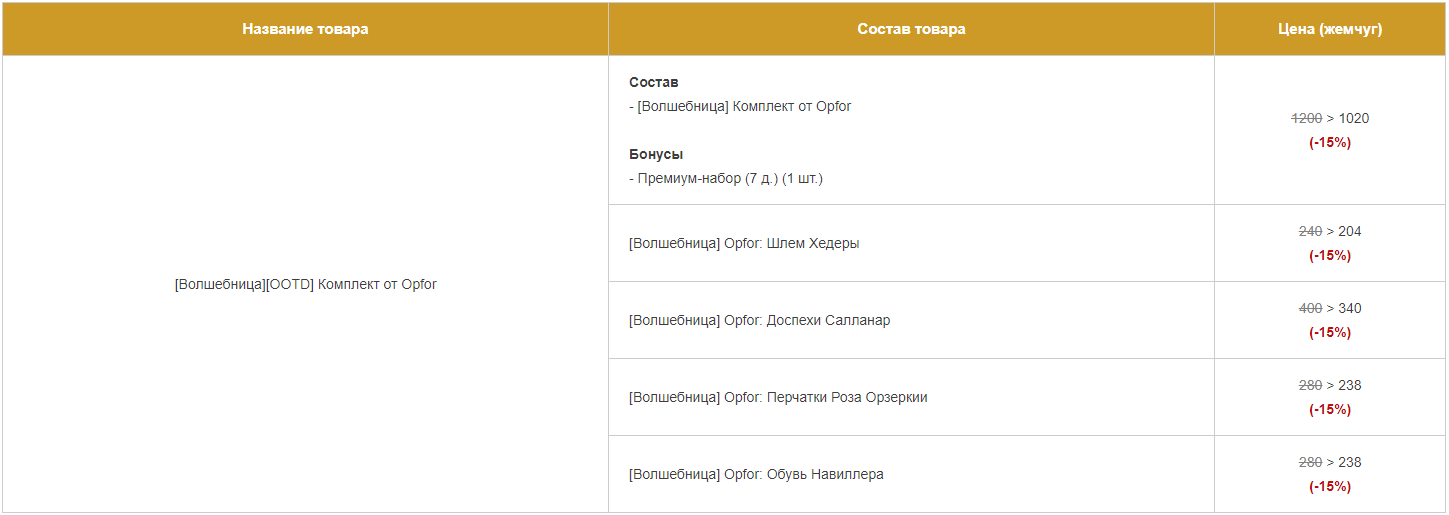Click red '(-15%)' discount under 1020 price
The width and height of the screenshot is (1449, 515).
tap(1330, 142)
